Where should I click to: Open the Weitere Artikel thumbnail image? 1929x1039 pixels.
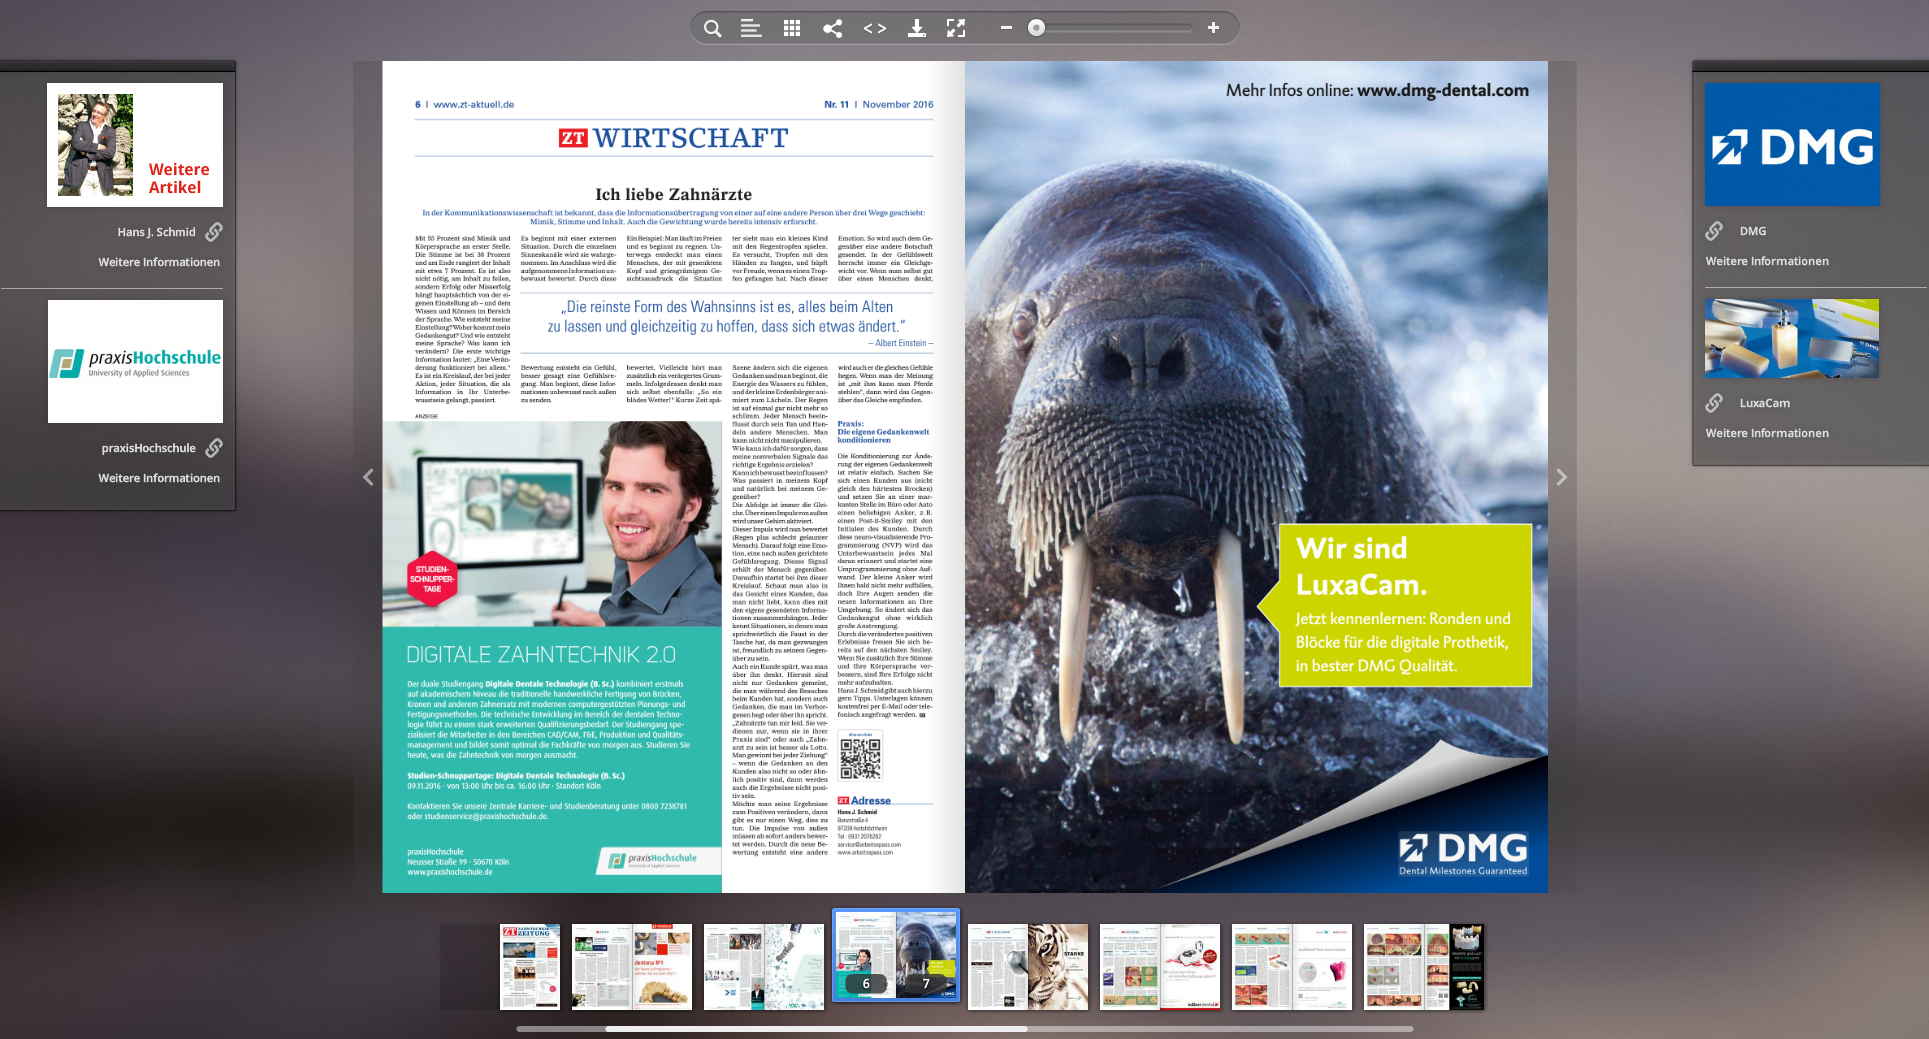[135, 145]
